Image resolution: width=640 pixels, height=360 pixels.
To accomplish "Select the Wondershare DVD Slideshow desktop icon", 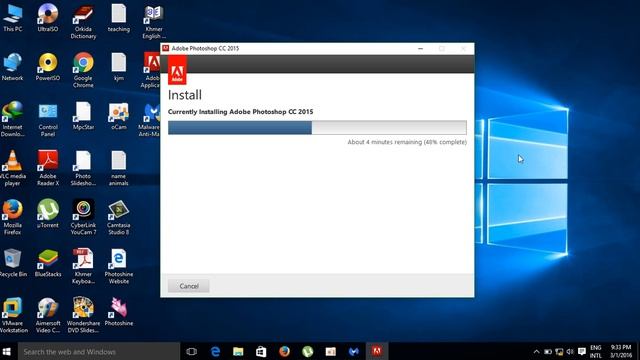I will coord(83,316).
